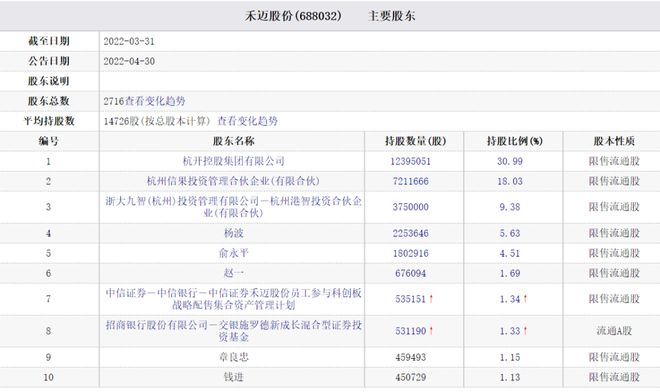
Task: Select shareholder name 章良忠
Action: coord(234,357)
